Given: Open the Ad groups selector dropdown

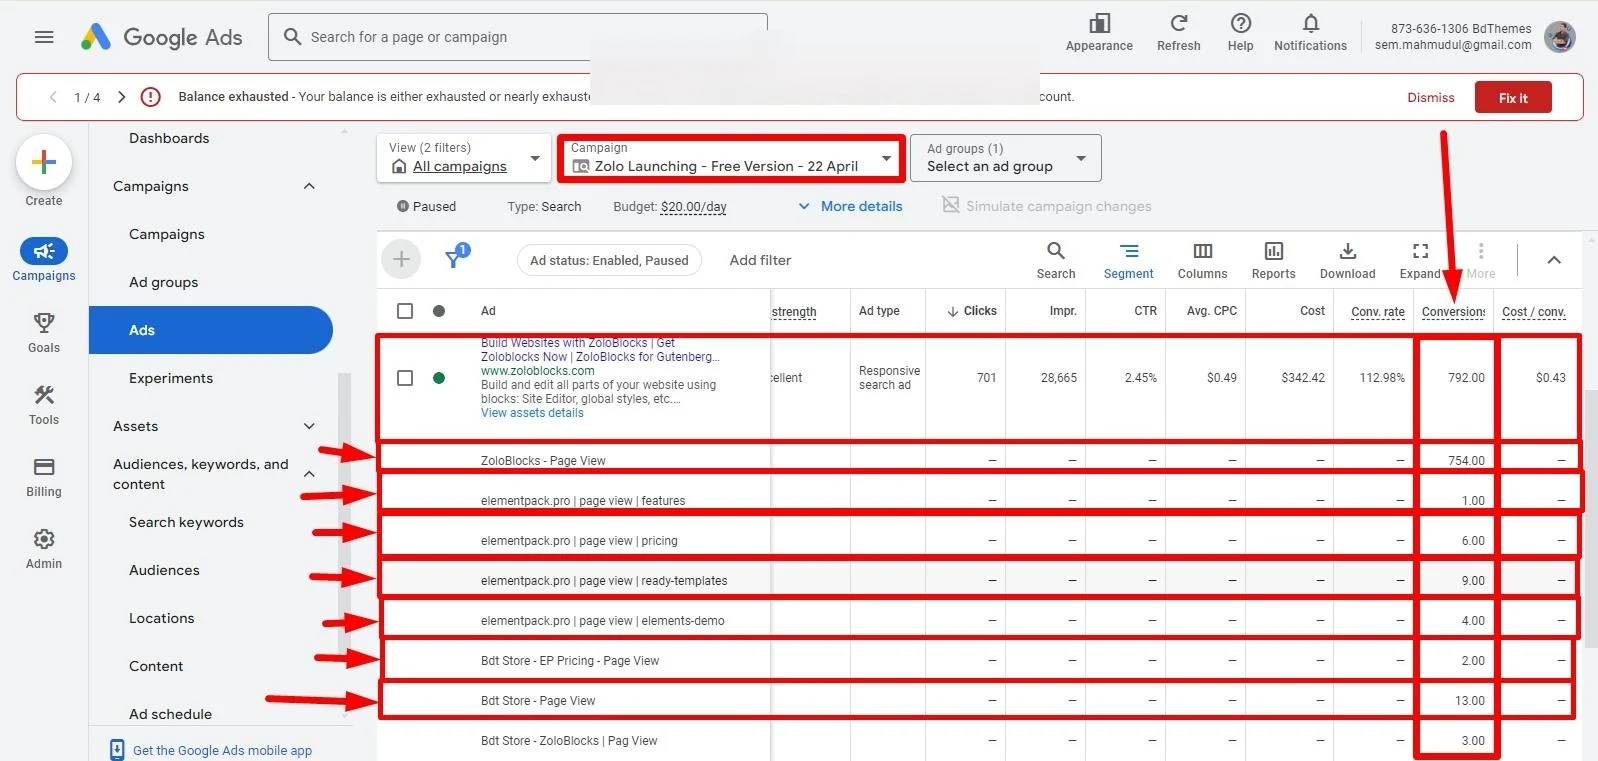Looking at the screenshot, I should tap(1006, 158).
